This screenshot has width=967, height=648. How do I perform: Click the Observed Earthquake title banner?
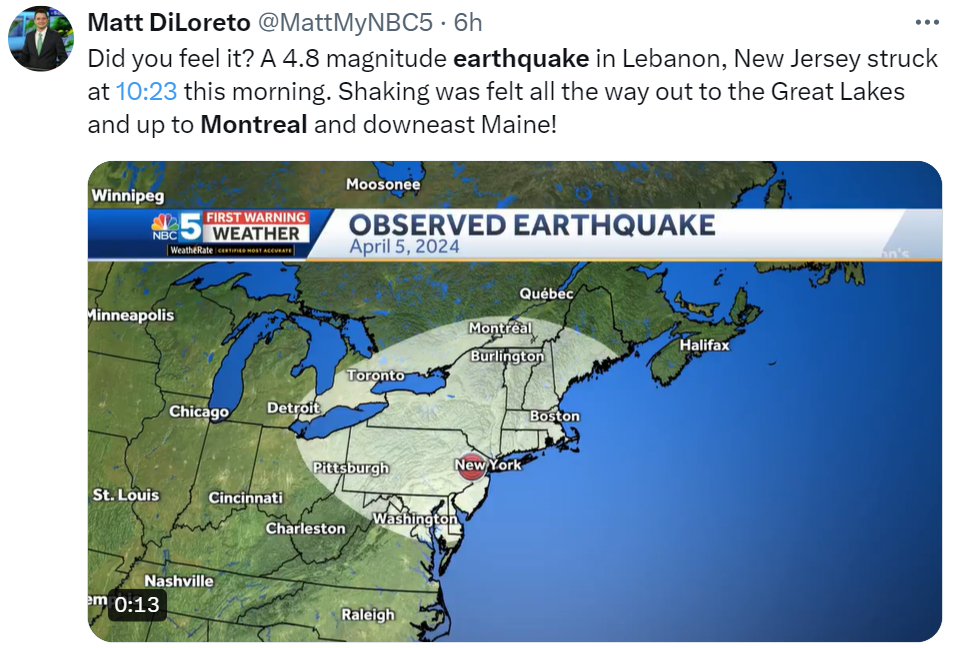click(x=532, y=224)
